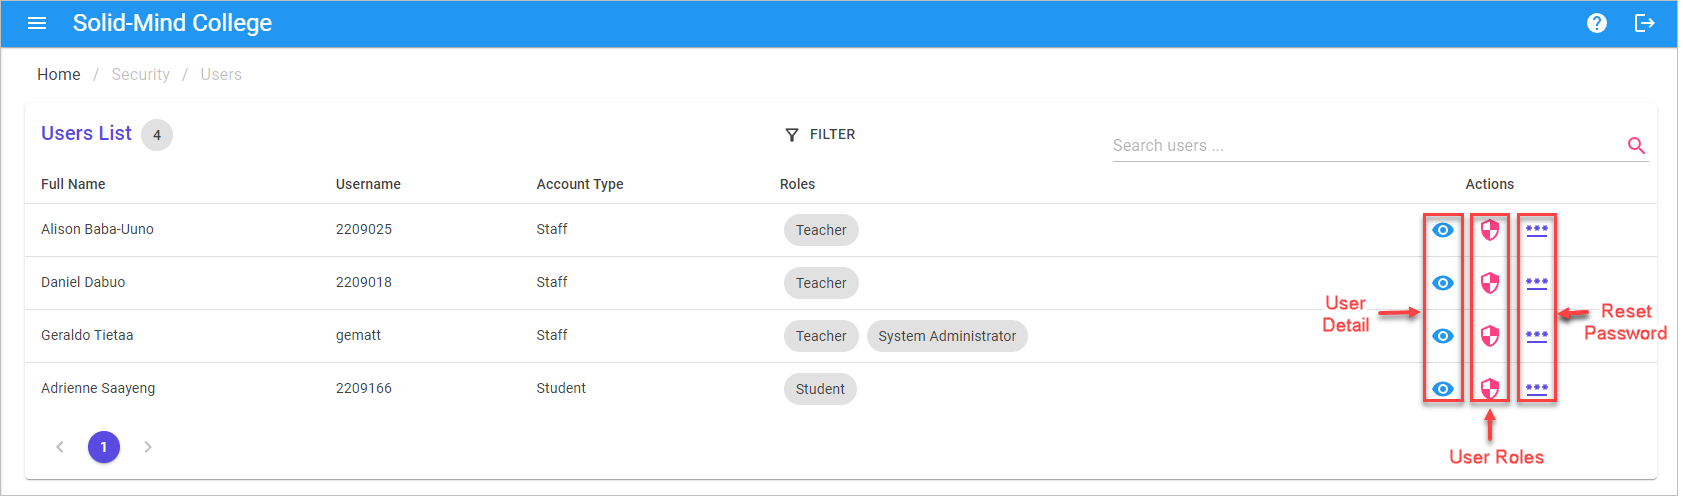Open user roles for Geraldo Tietaa

click(x=1490, y=336)
